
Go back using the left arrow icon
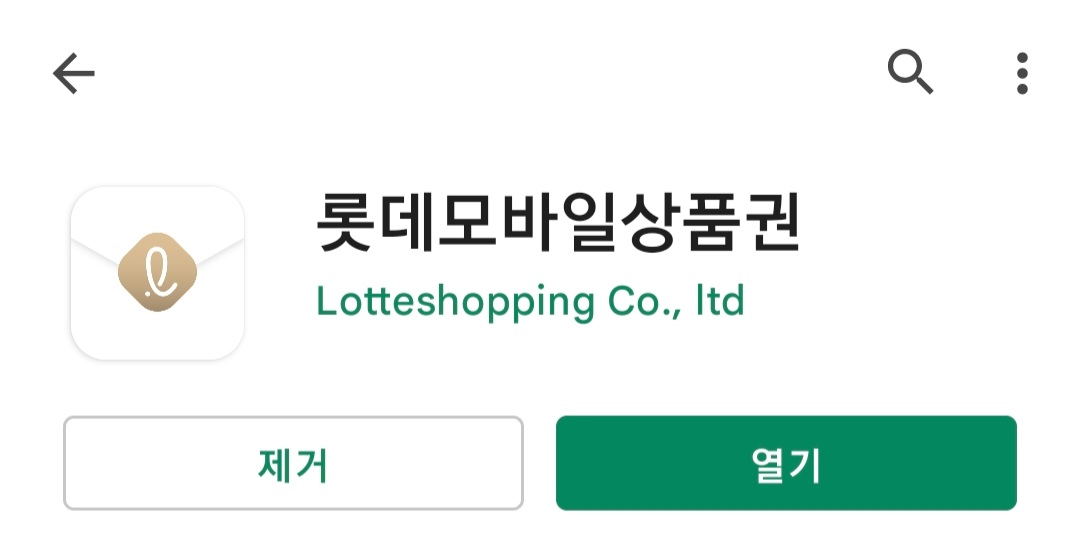[x=74, y=73]
